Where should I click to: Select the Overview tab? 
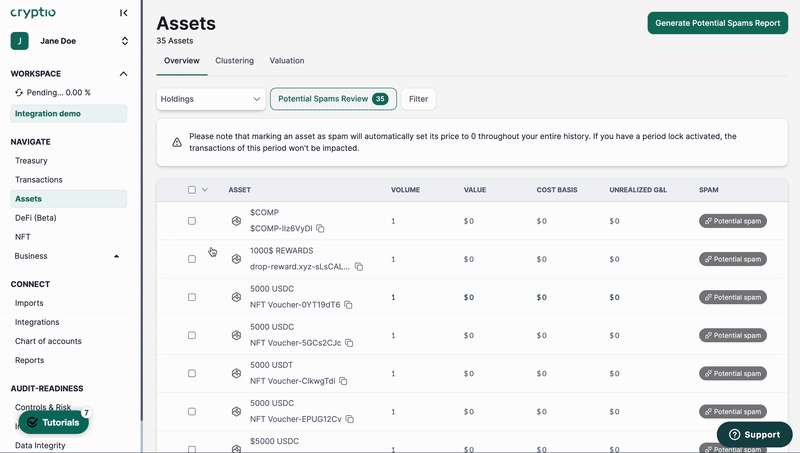[182, 61]
